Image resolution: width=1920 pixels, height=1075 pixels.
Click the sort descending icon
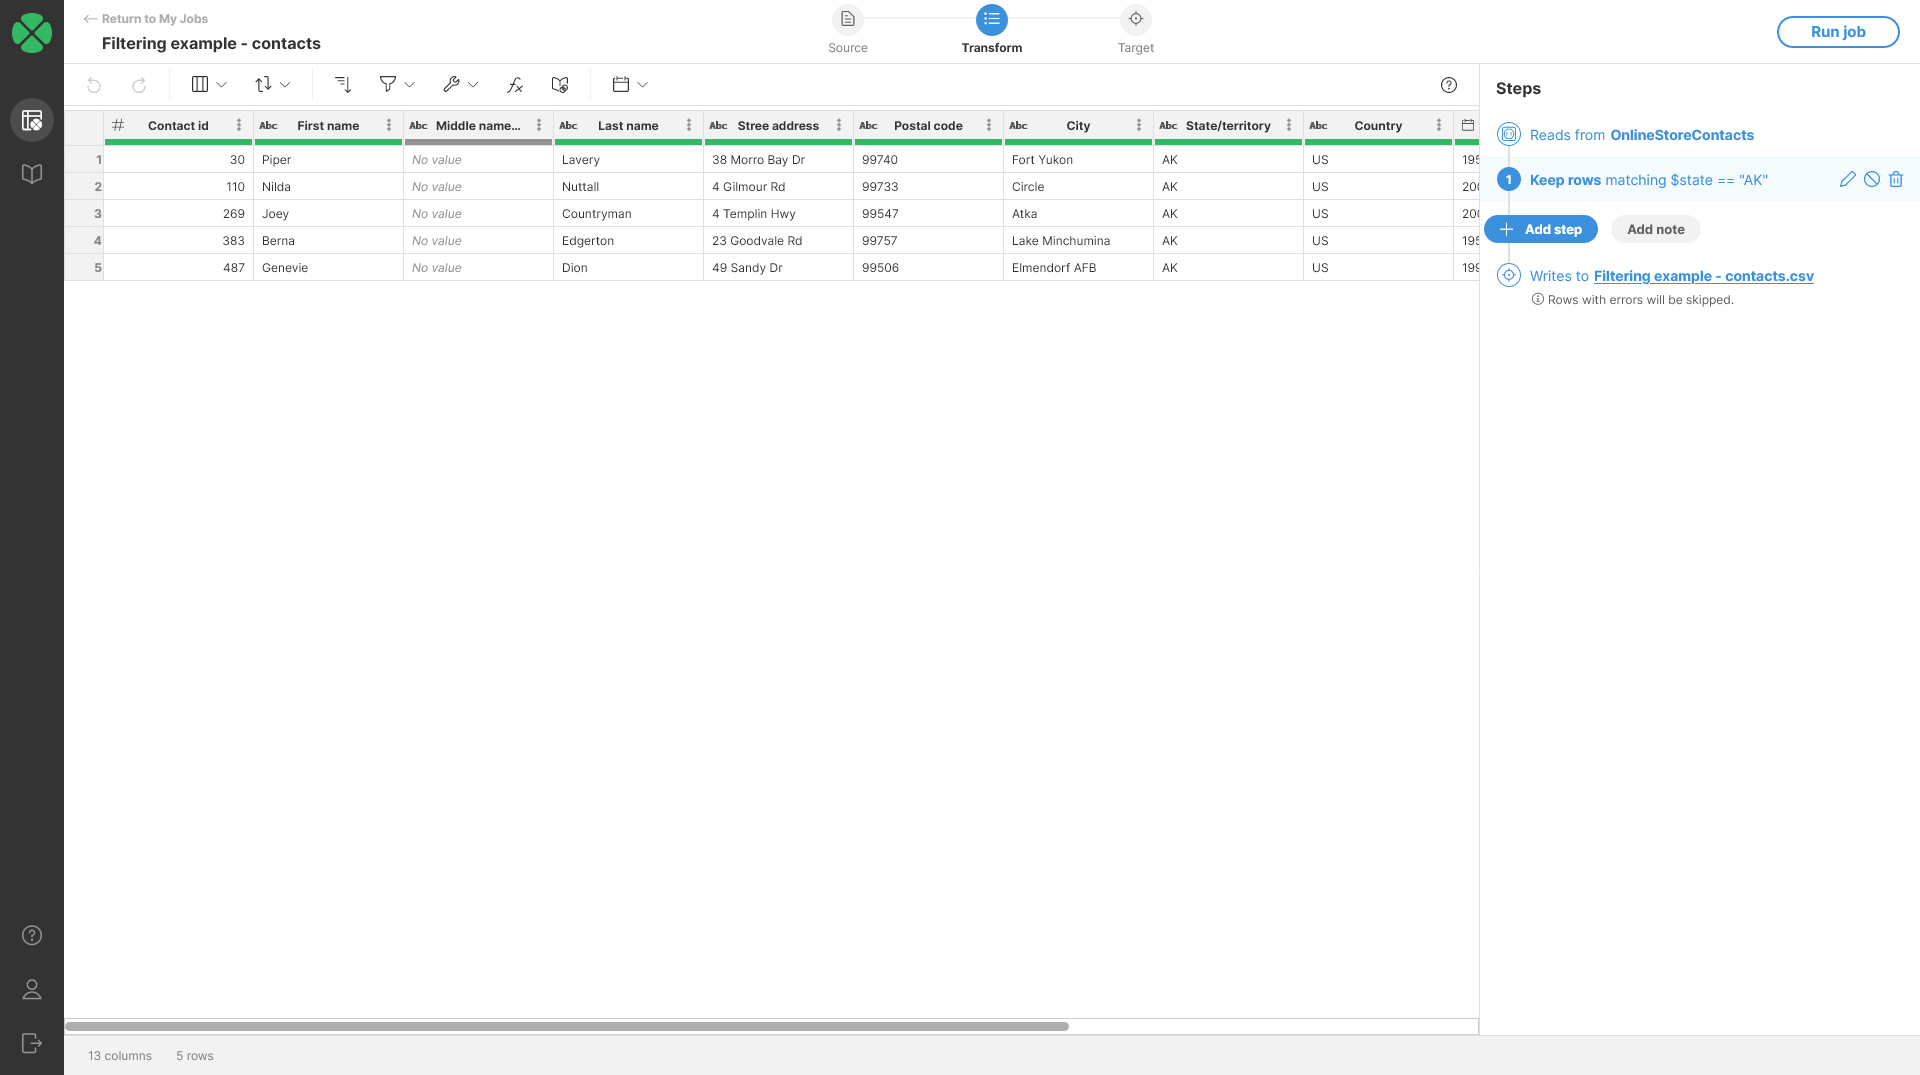tap(343, 85)
